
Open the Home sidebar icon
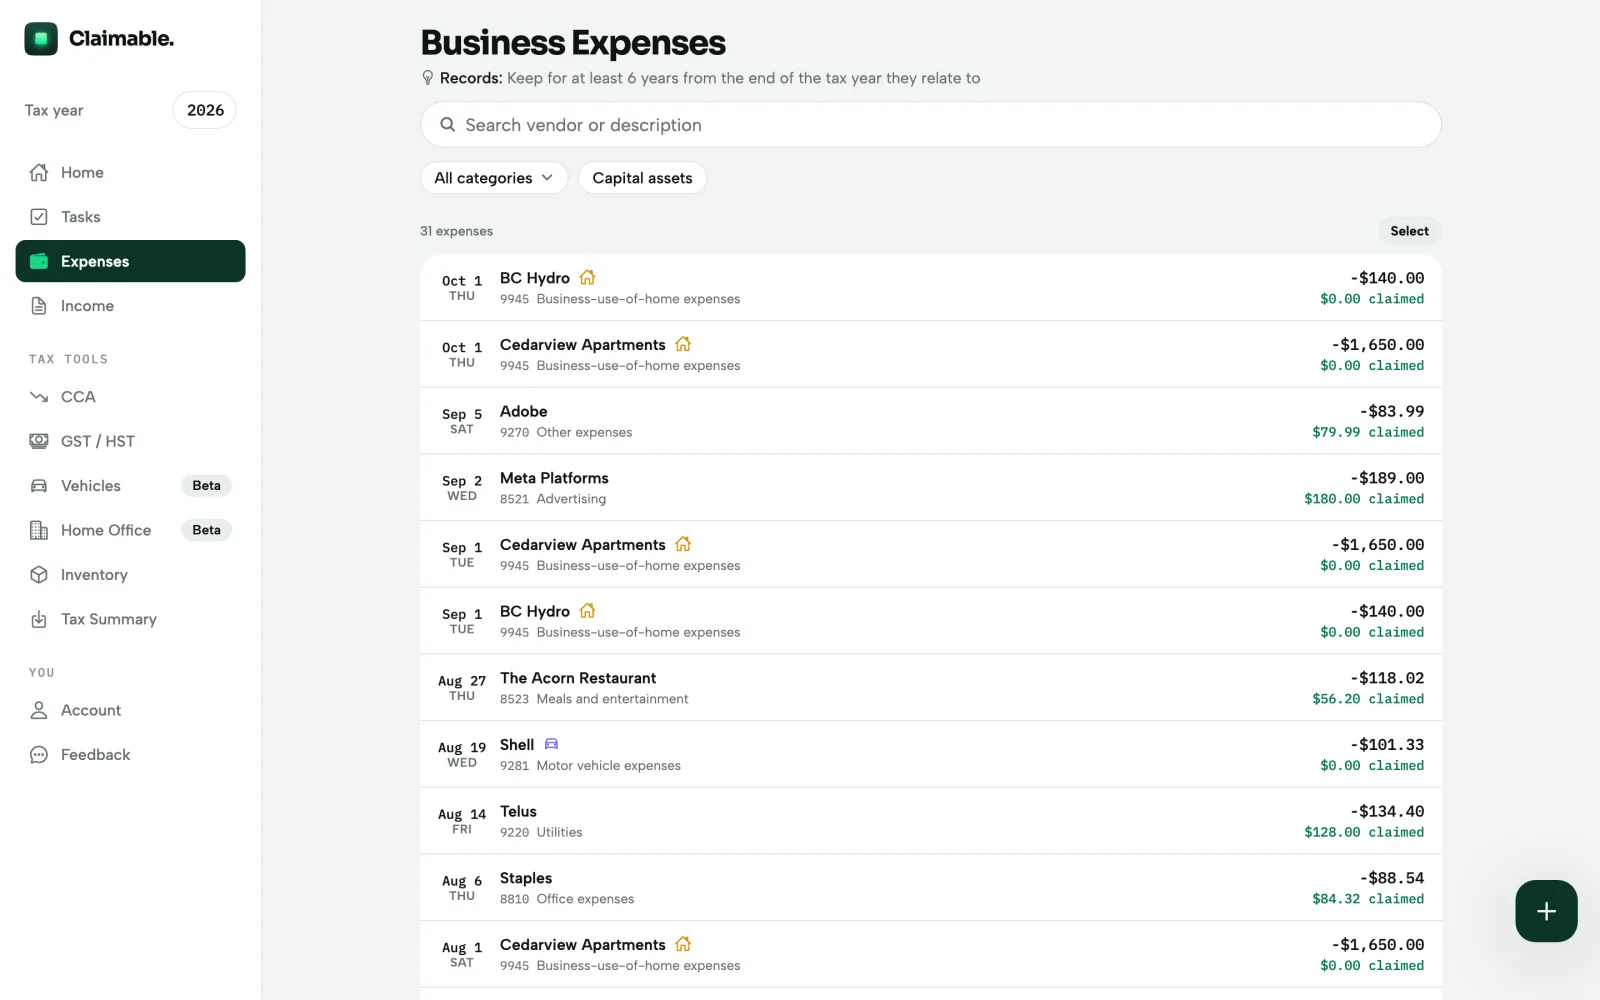click(39, 172)
